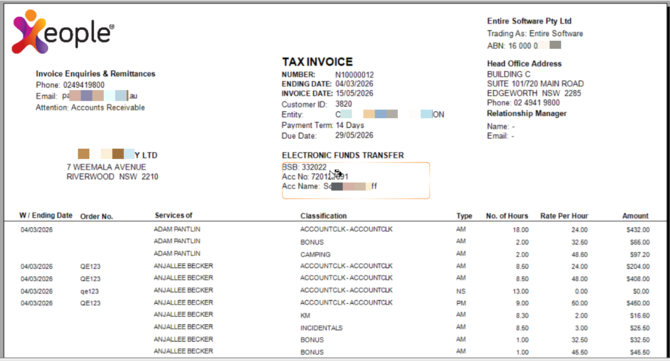Click amount $25.50
The width and height of the screenshot is (670, 361).
click(640, 328)
